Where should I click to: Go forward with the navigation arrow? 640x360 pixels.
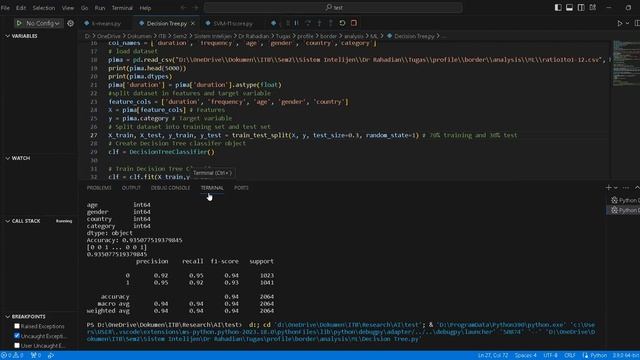196,7
